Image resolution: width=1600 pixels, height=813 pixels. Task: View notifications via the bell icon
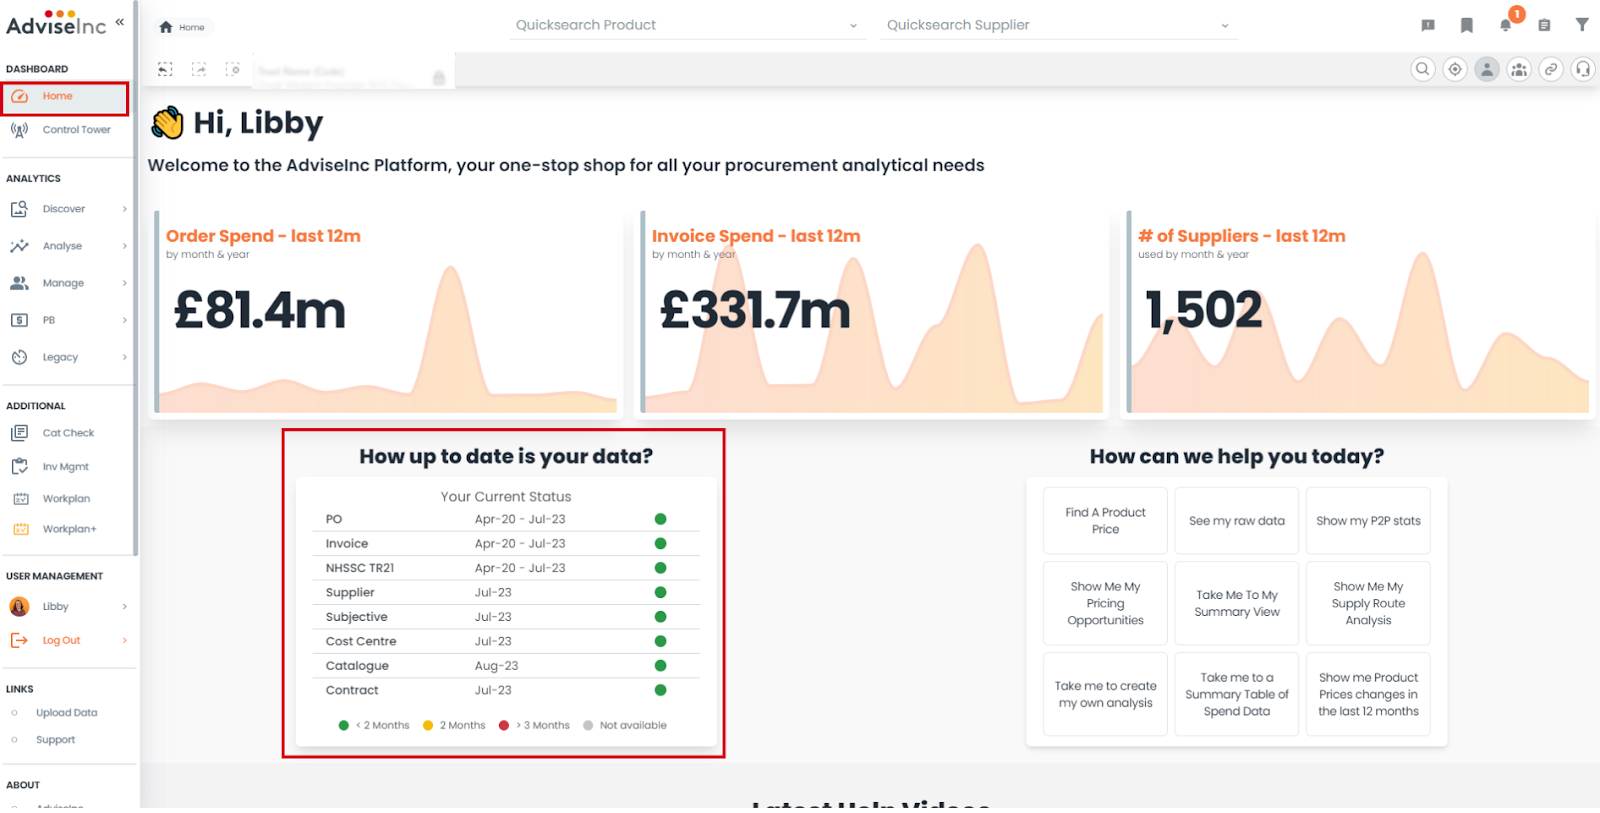pyautogui.click(x=1506, y=25)
